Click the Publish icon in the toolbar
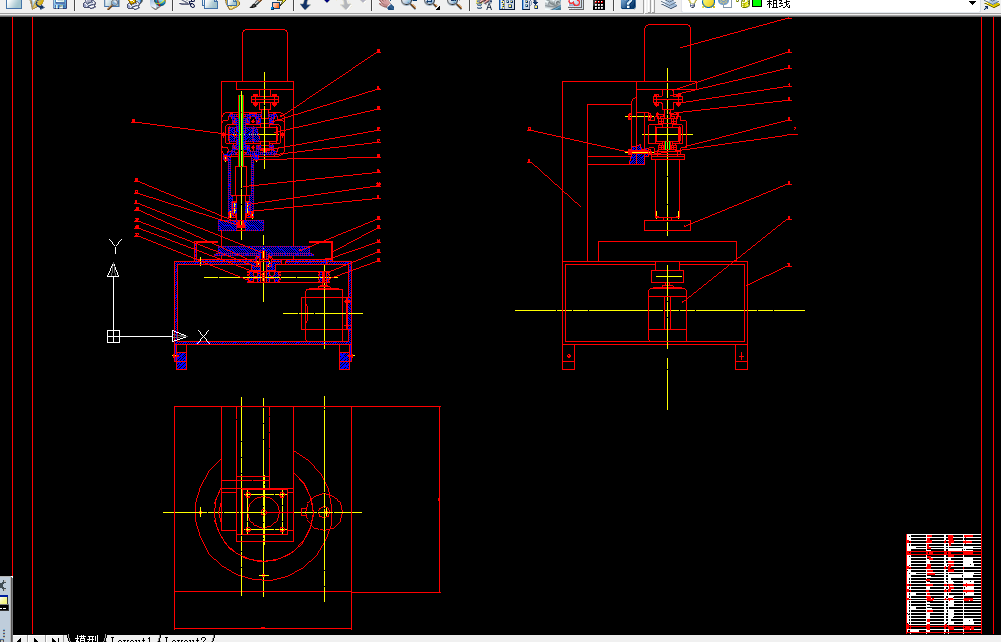1001x642 pixels. pyautogui.click(x=135, y=4)
